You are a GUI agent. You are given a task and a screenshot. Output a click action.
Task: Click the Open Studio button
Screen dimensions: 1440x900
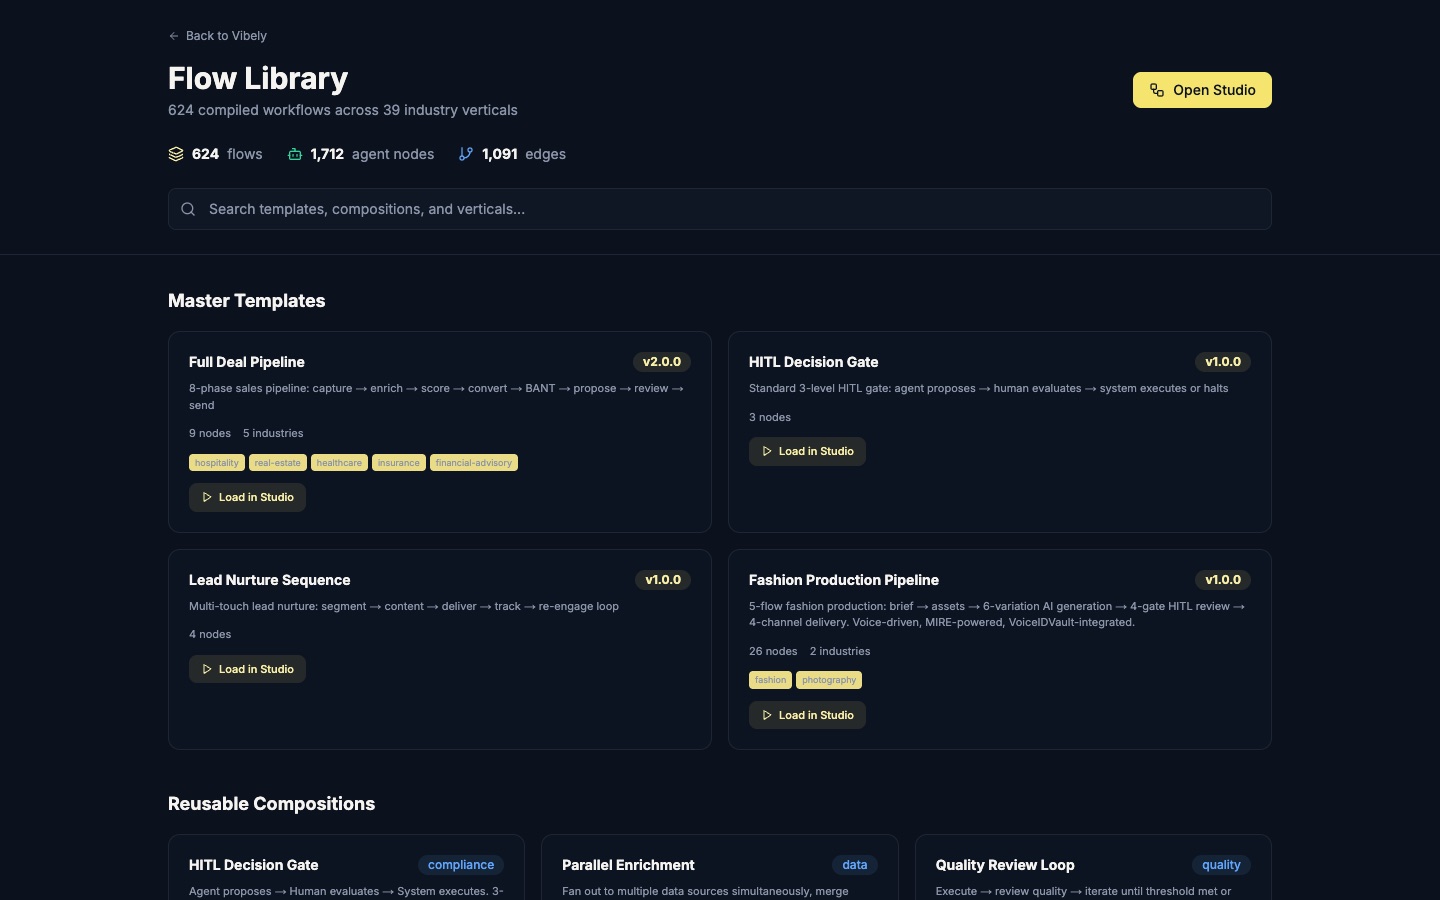[x=1202, y=90]
